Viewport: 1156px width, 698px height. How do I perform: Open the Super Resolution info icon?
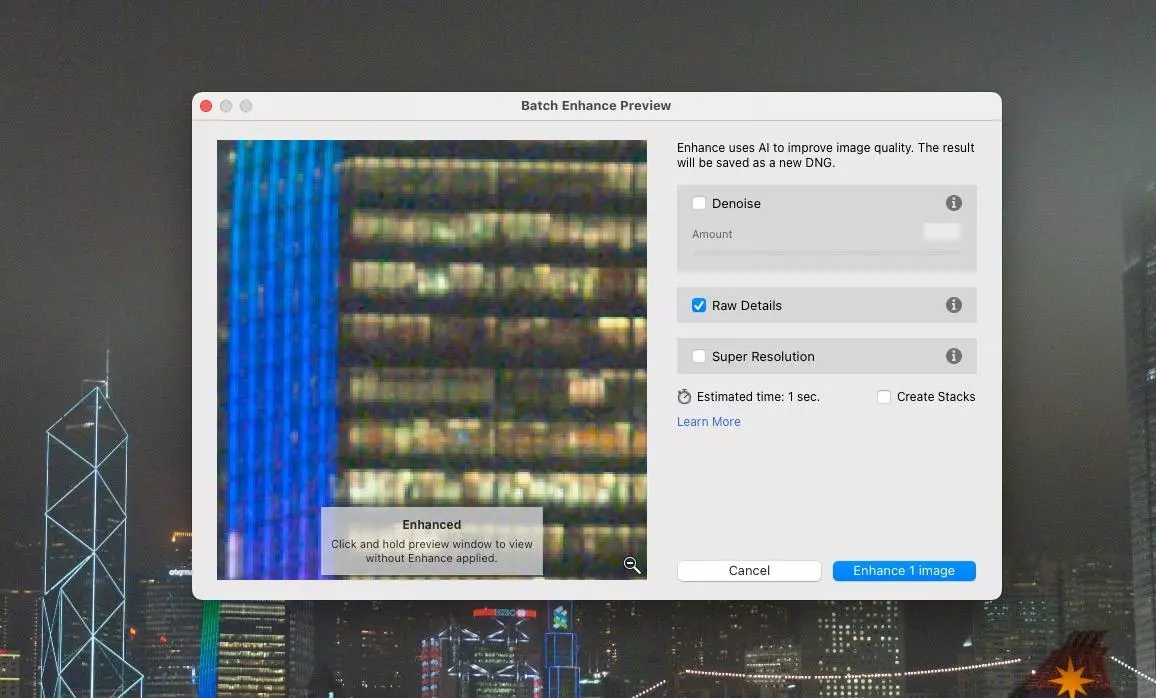point(954,356)
